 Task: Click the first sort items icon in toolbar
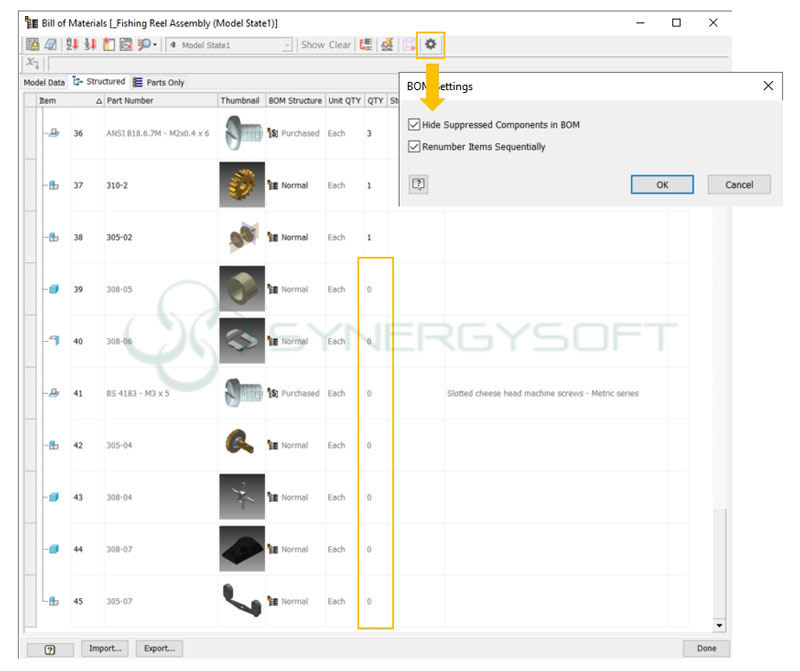[x=72, y=44]
